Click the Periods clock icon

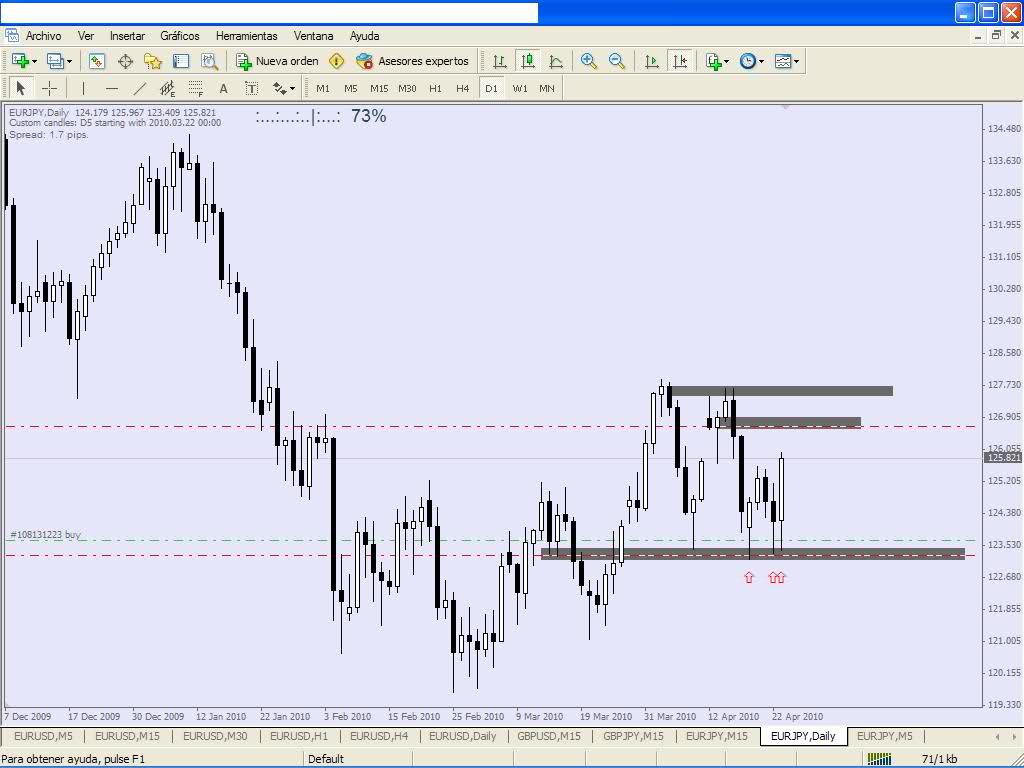(748, 61)
